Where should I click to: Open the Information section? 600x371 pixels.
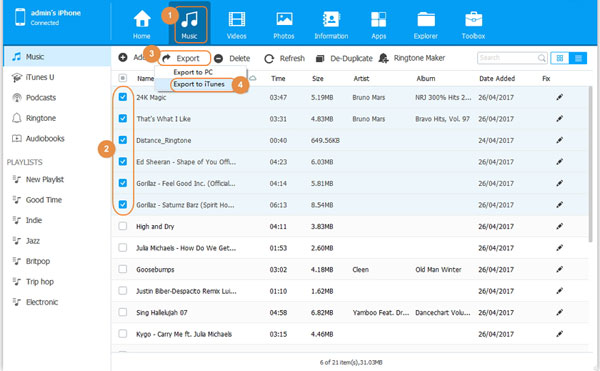click(x=331, y=24)
